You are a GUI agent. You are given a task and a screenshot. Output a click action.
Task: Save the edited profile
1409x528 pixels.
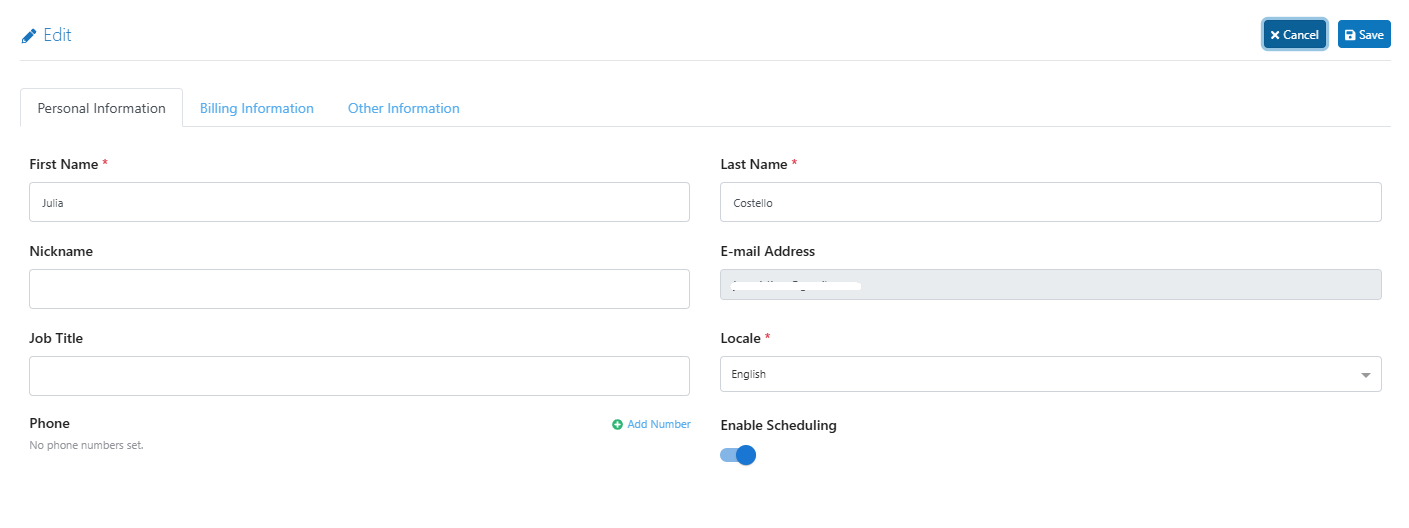1364,34
